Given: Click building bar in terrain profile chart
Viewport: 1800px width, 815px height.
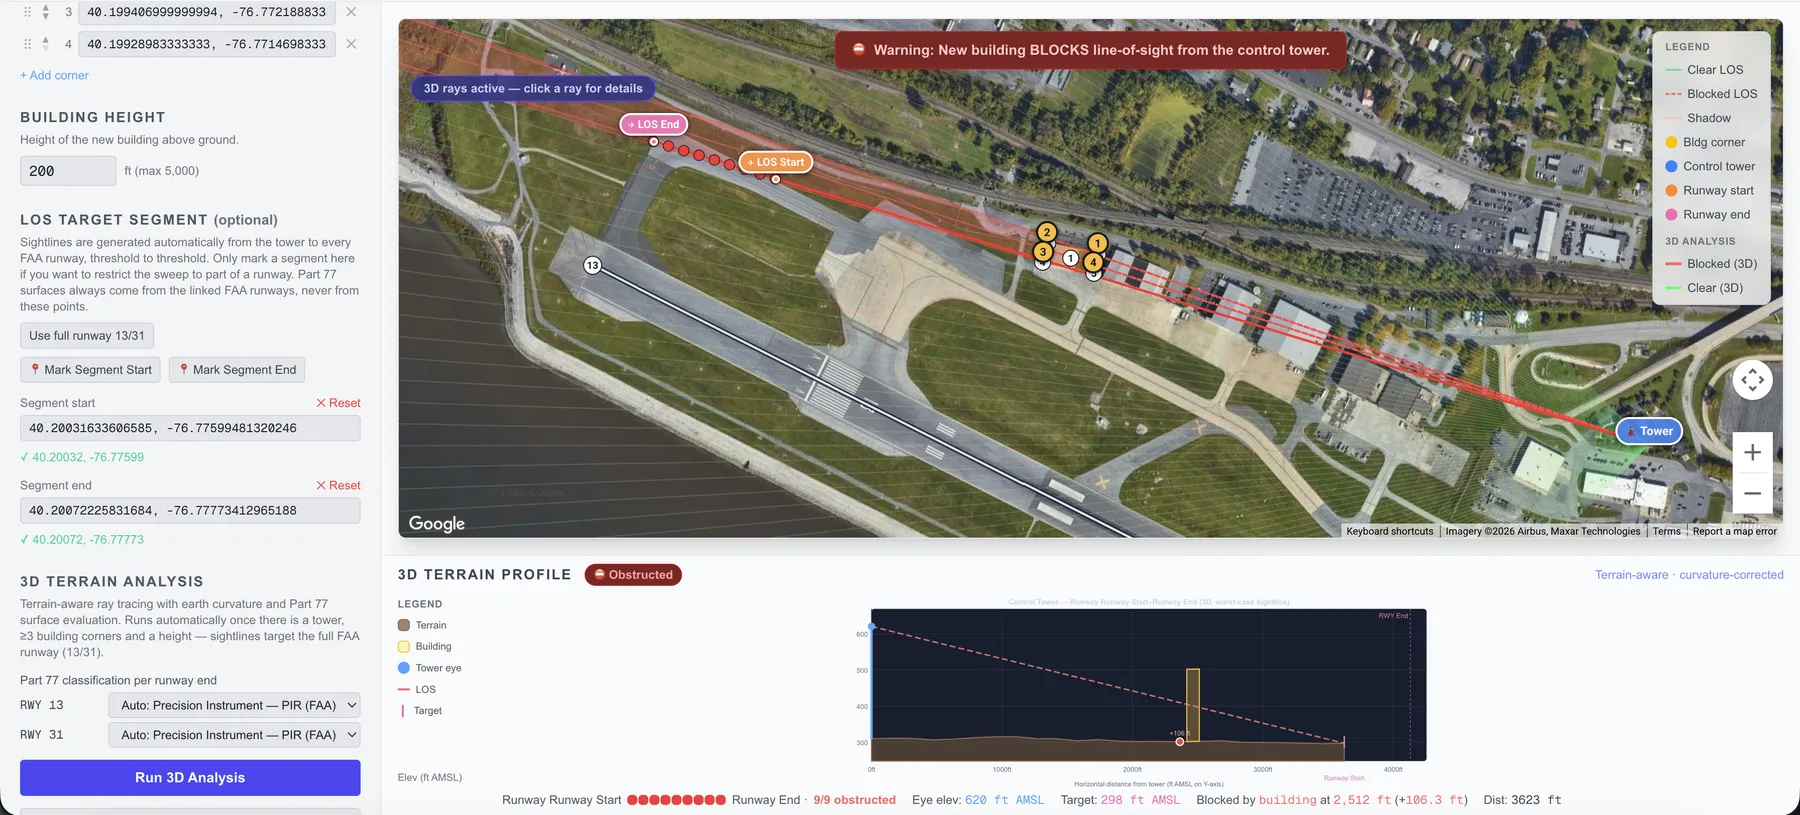Looking at the screenshot, I should point(1193,705).
